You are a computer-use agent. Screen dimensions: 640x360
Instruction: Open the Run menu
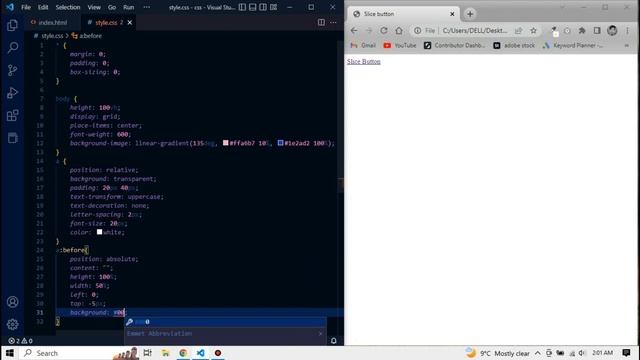[x=129, y=7]
